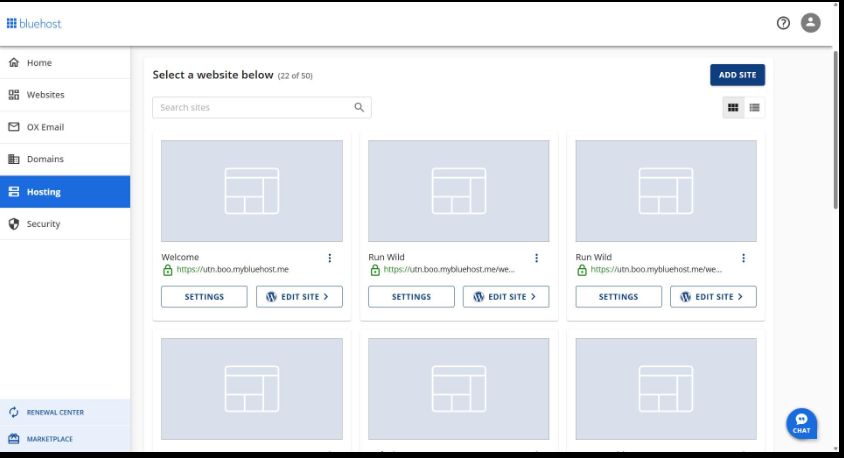Click the ADD SITE button

pos(737,75)
